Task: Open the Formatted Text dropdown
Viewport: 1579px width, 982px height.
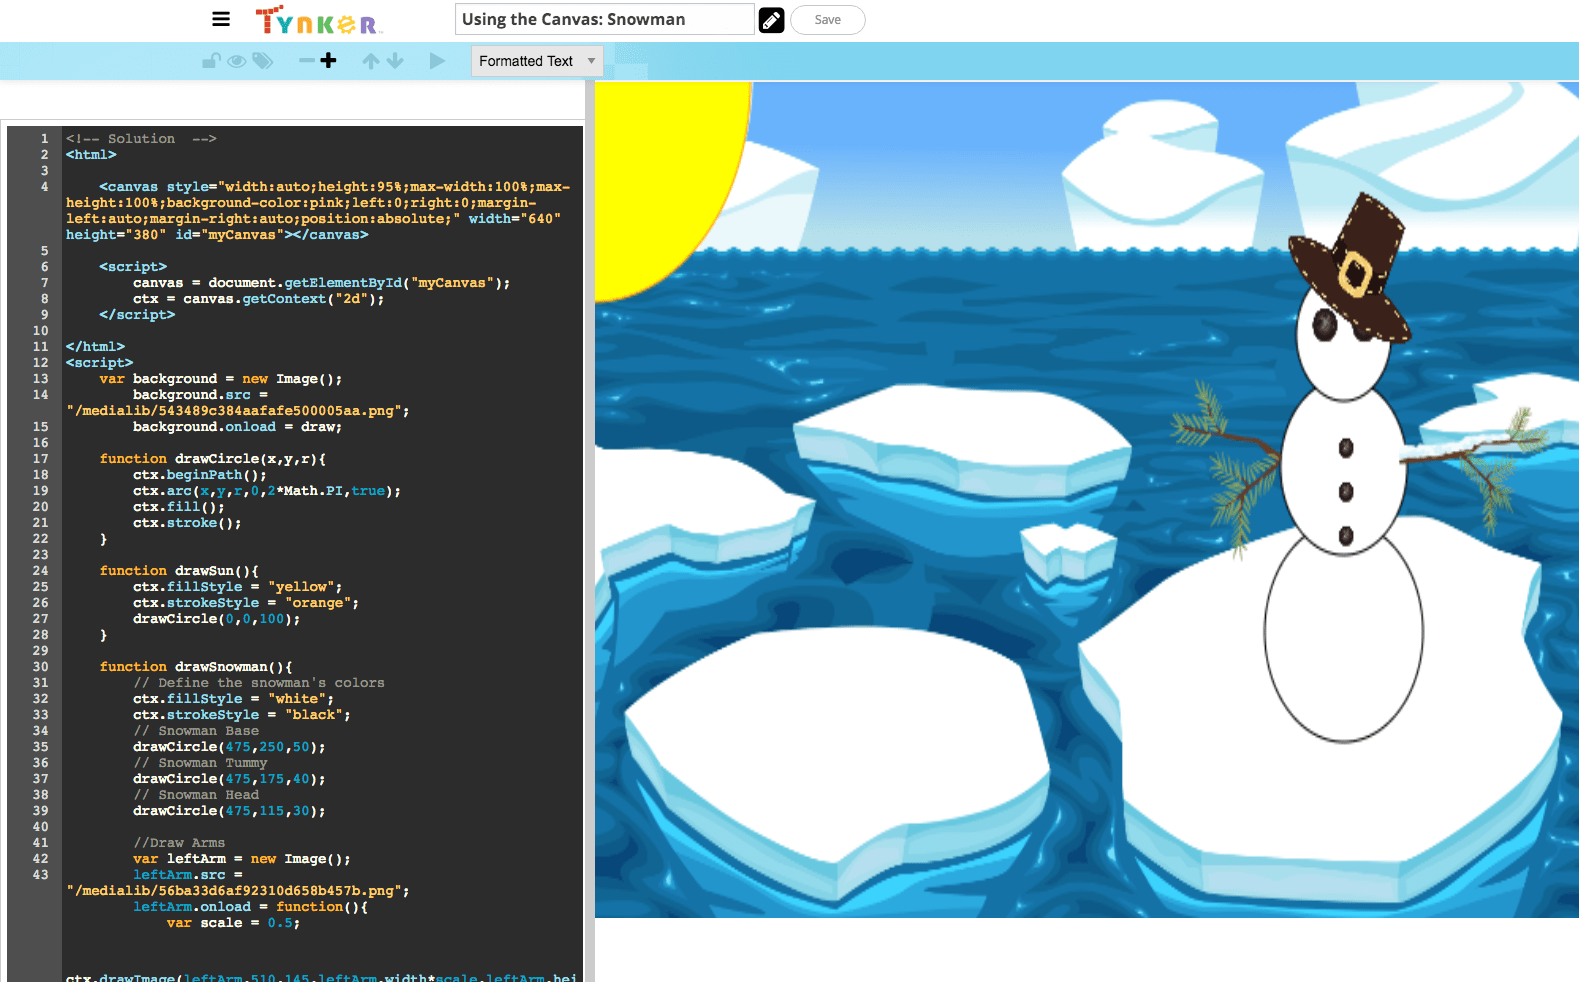Action: pyautogui.click(x=537, y=61)
